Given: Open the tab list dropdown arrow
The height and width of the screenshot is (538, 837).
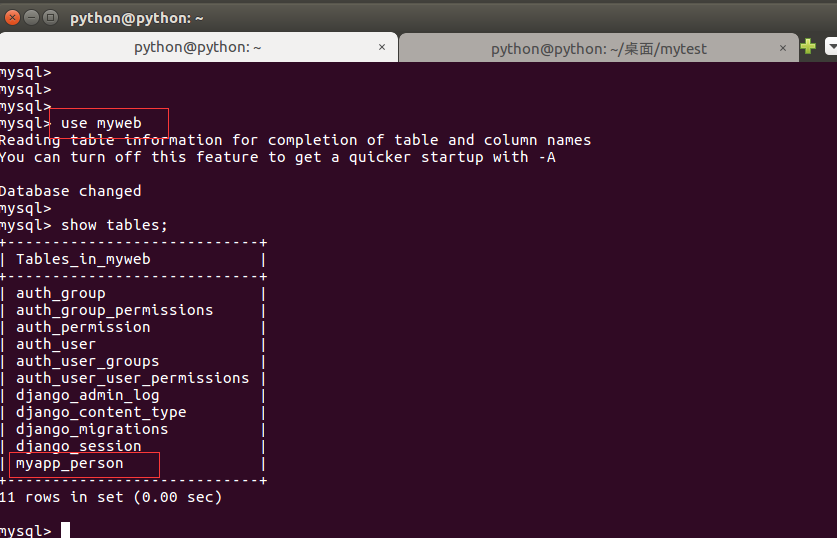Looking at the screenshot, I should (x=831, y=46).
